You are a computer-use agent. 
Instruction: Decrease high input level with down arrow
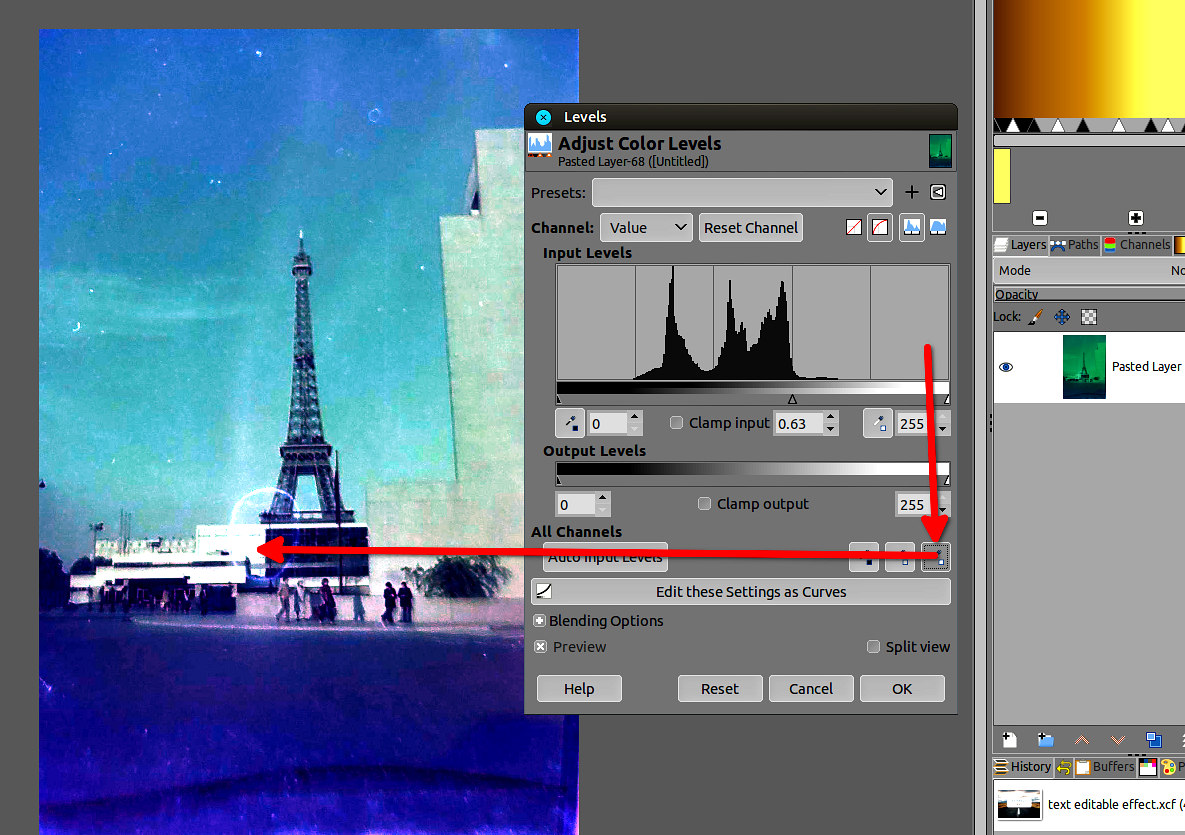(x=942, y=430)
